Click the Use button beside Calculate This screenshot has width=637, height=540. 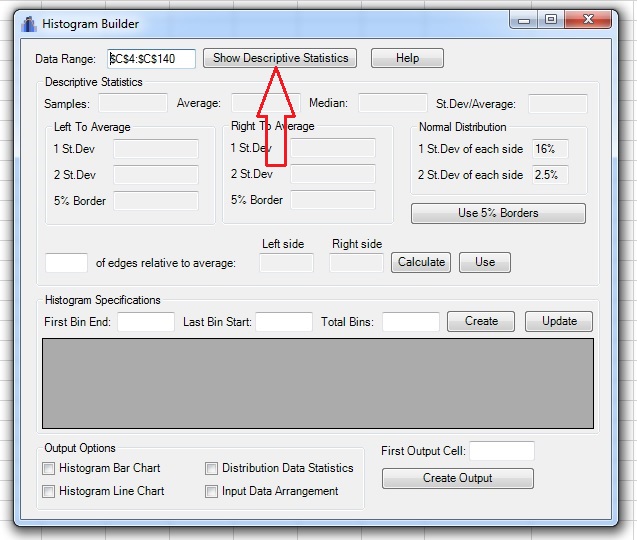pos(485,262)
